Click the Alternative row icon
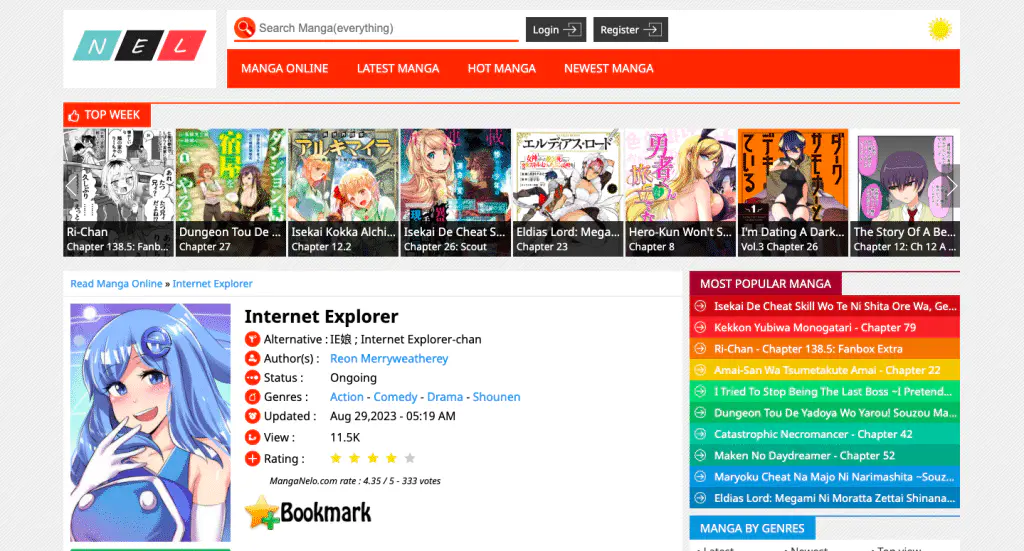This screenshot has width=1024, height=551. 252,339
